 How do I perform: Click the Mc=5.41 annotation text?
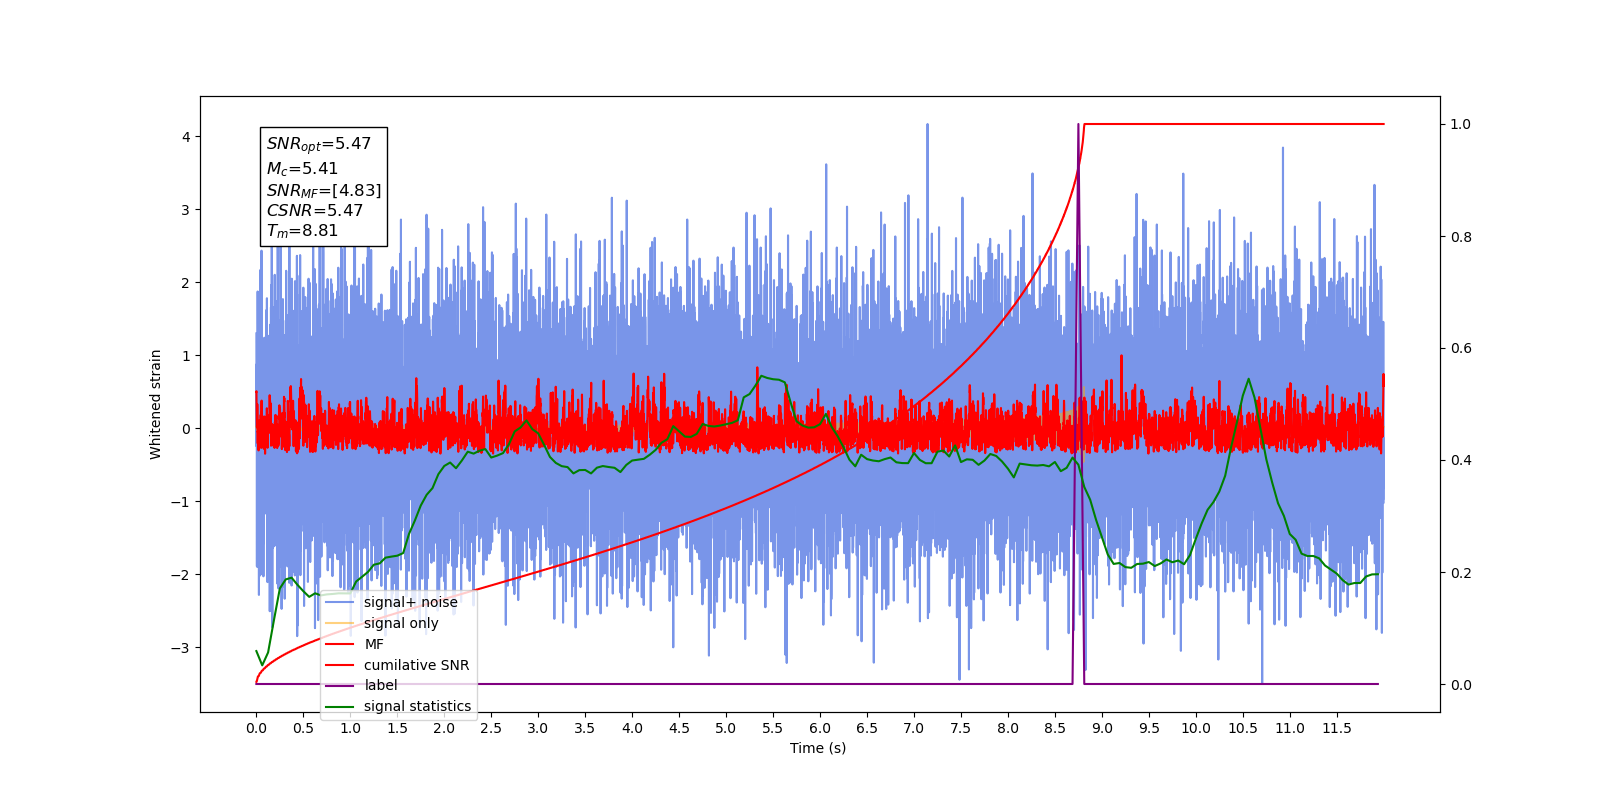[302, 169]
